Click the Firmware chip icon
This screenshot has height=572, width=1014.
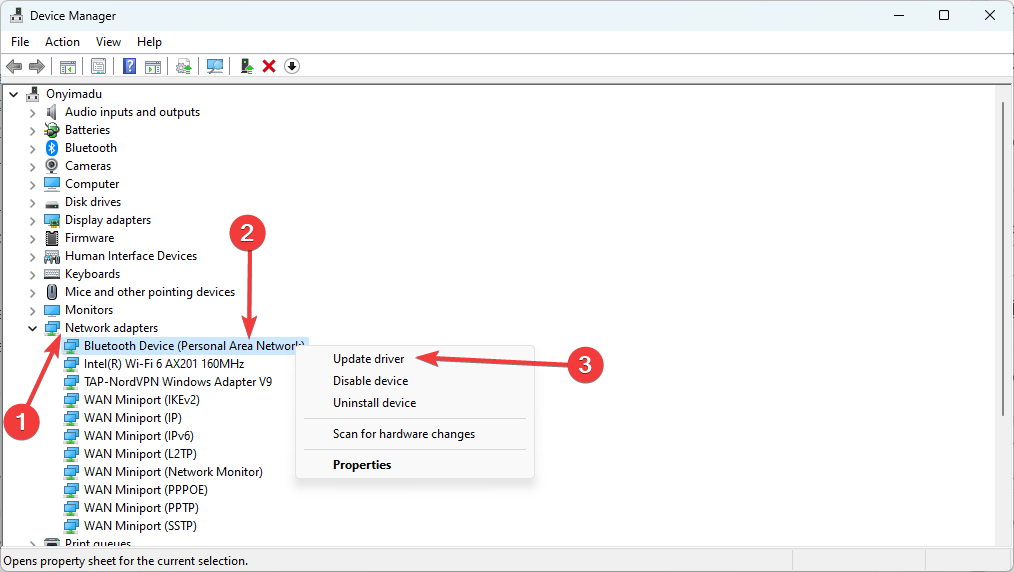(52, 238)
